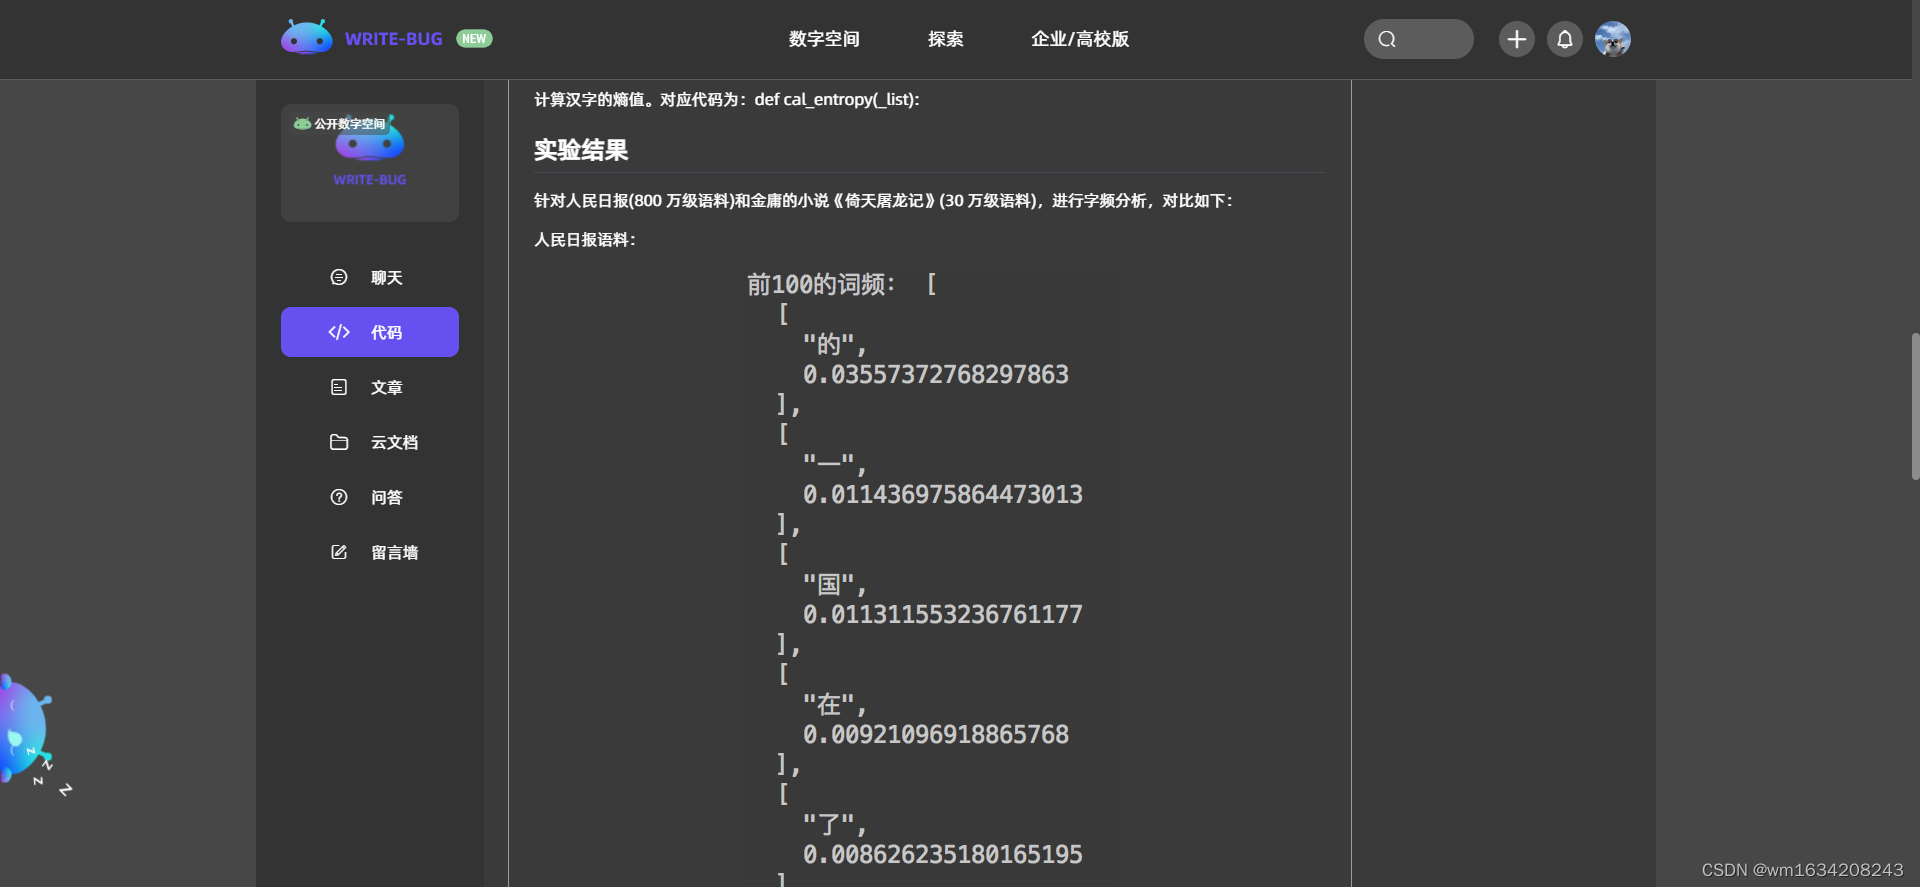1920x887 pixels.
Task: Go to 聊天 in sidebar
Action: pyautogui.click(x=370, y=277)
